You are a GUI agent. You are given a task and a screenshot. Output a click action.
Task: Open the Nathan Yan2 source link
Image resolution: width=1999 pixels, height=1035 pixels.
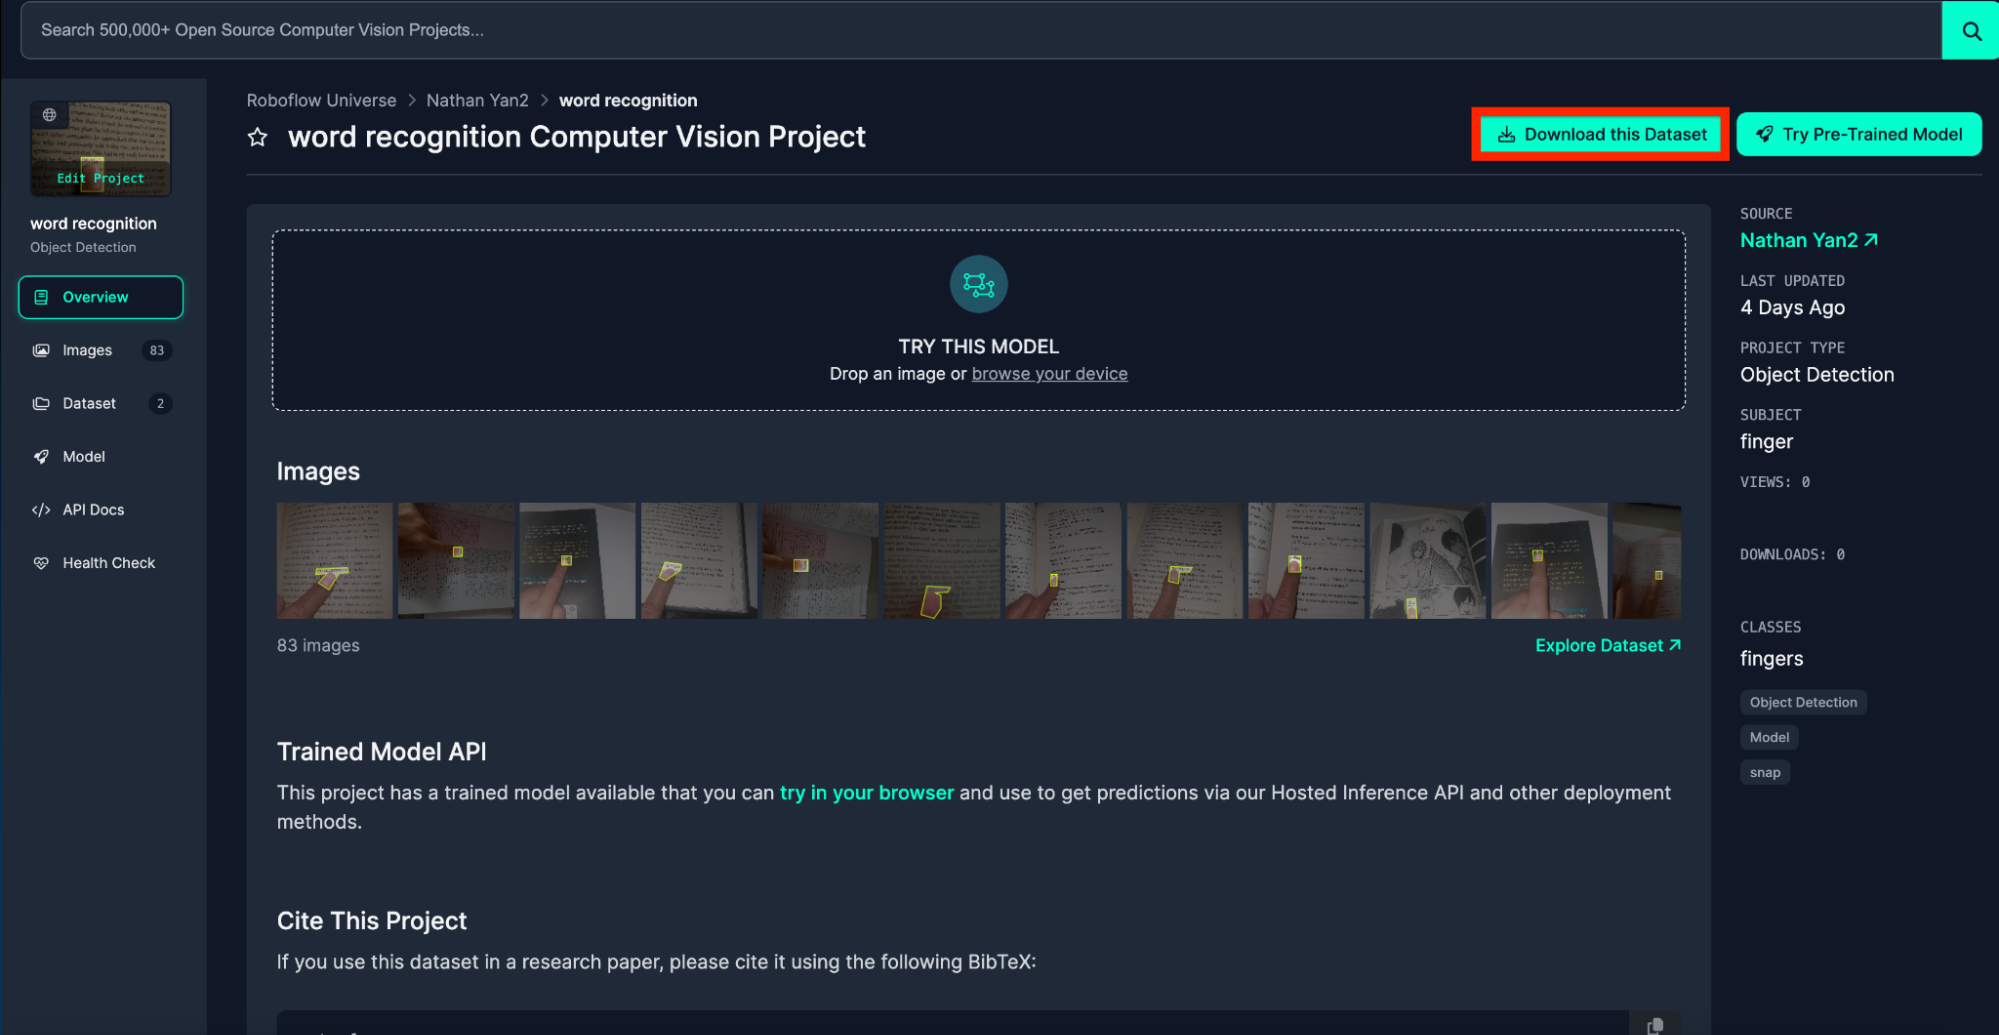(x=1809, y=240)
